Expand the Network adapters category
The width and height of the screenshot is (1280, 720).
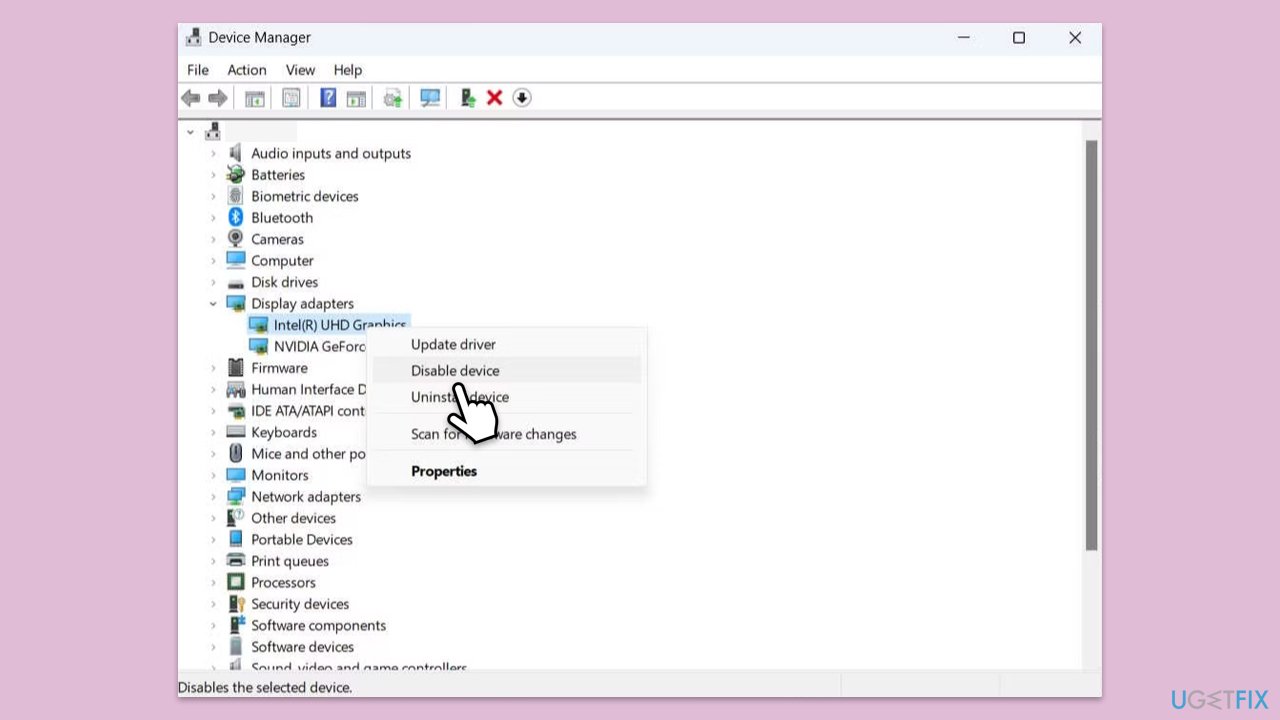click(213, 496)
